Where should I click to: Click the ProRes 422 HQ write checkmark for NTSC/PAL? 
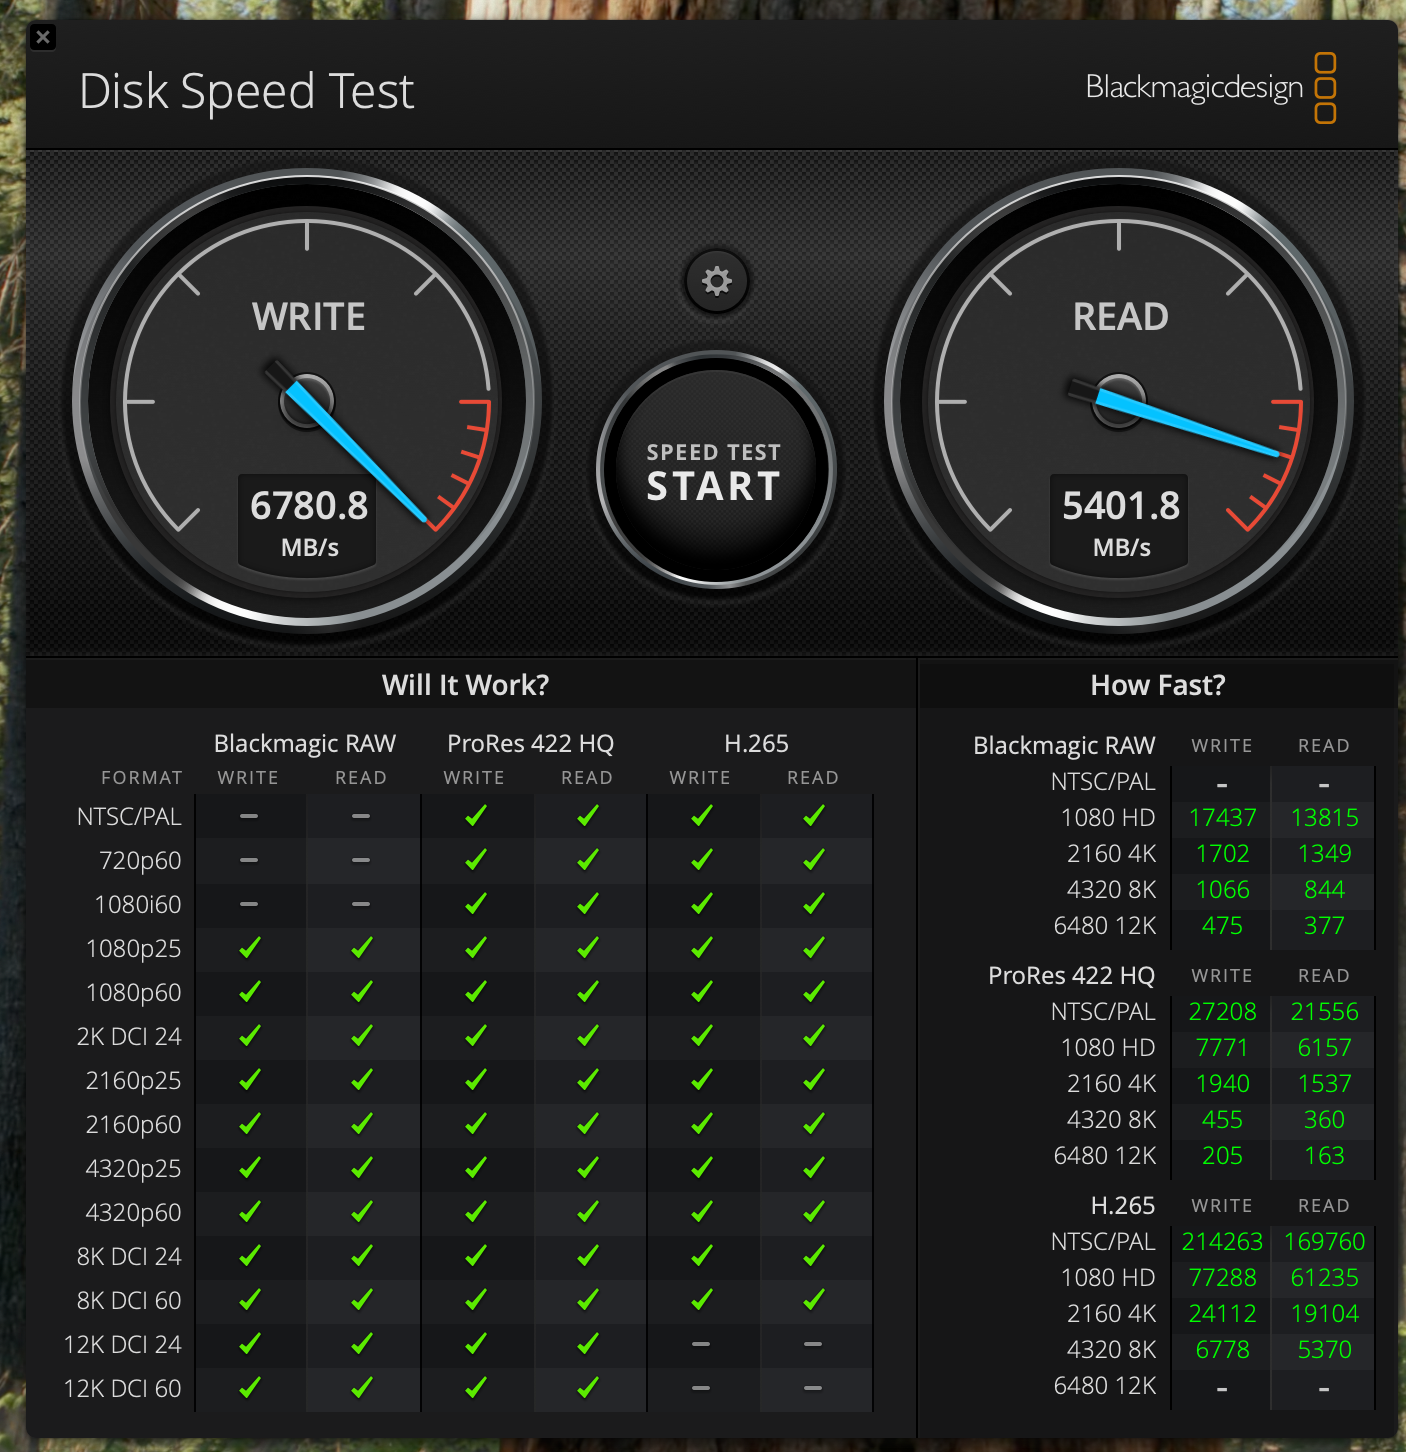click(x=475, y=815)
